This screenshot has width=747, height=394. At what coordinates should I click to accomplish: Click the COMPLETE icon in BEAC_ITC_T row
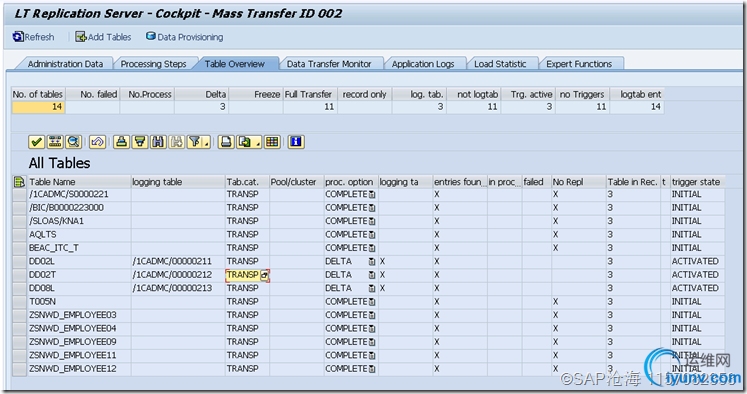(x=372, y=248)
